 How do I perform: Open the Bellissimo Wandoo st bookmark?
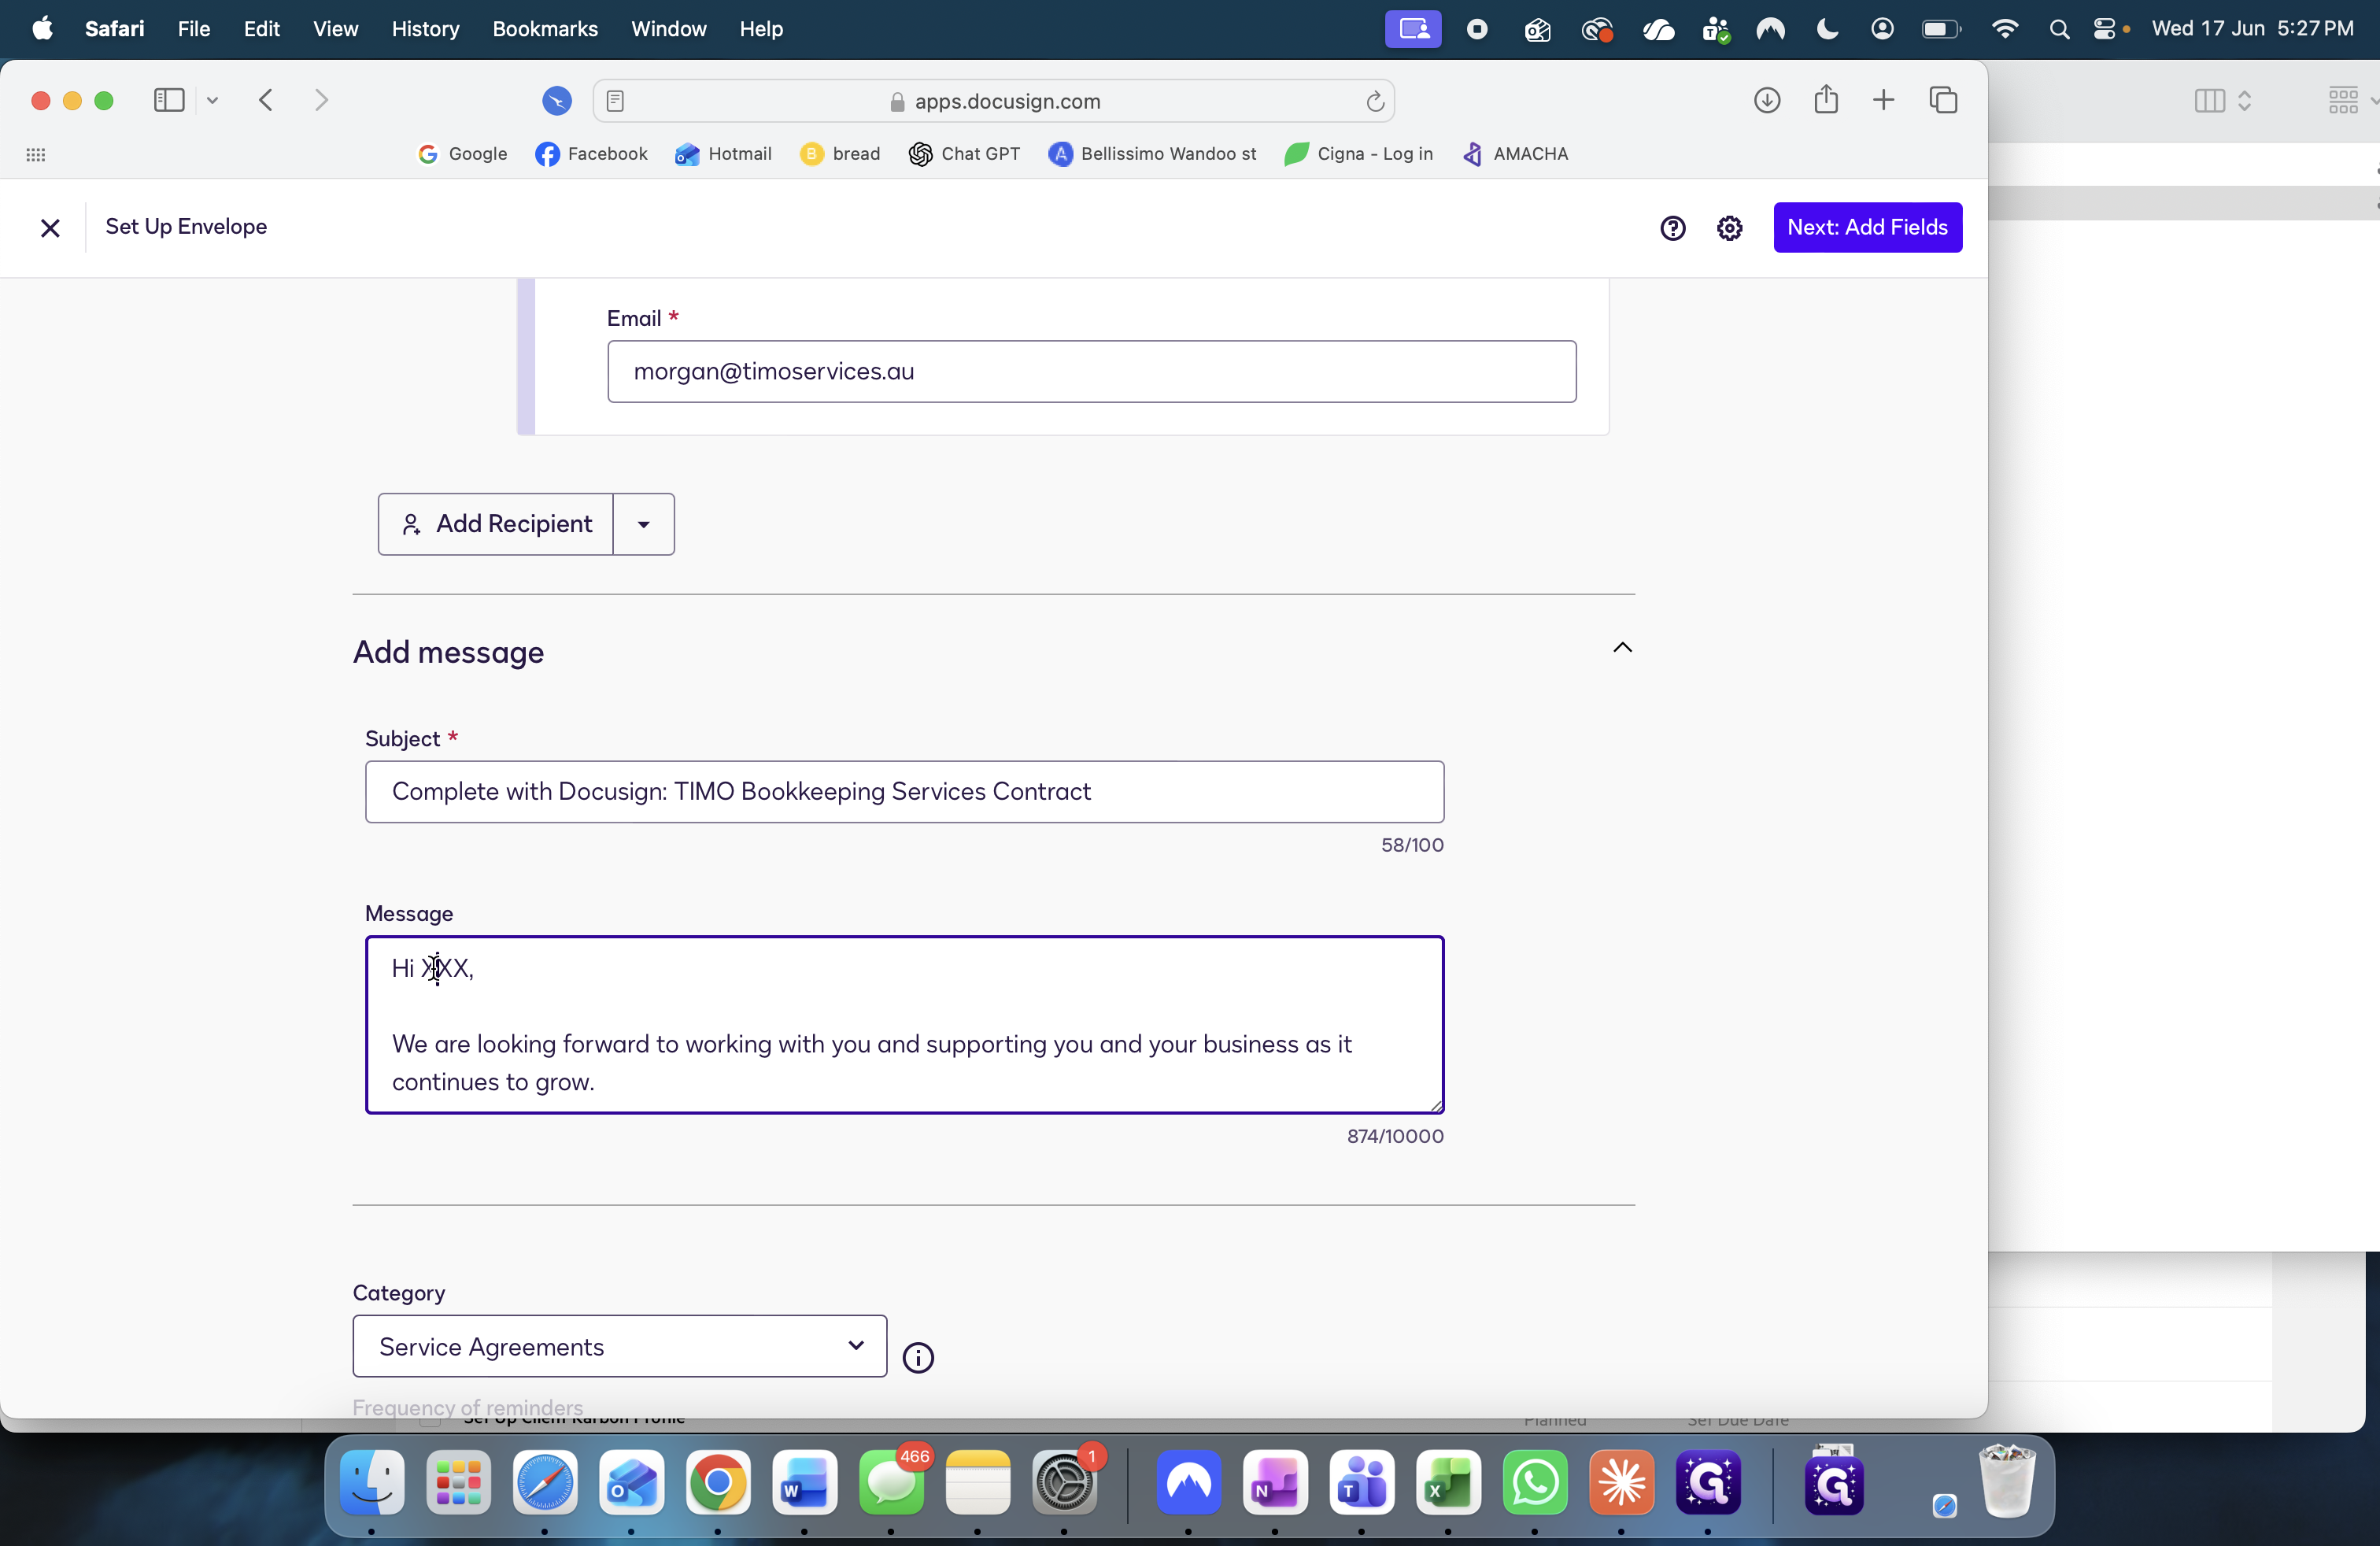click(x=1152, y=154)
